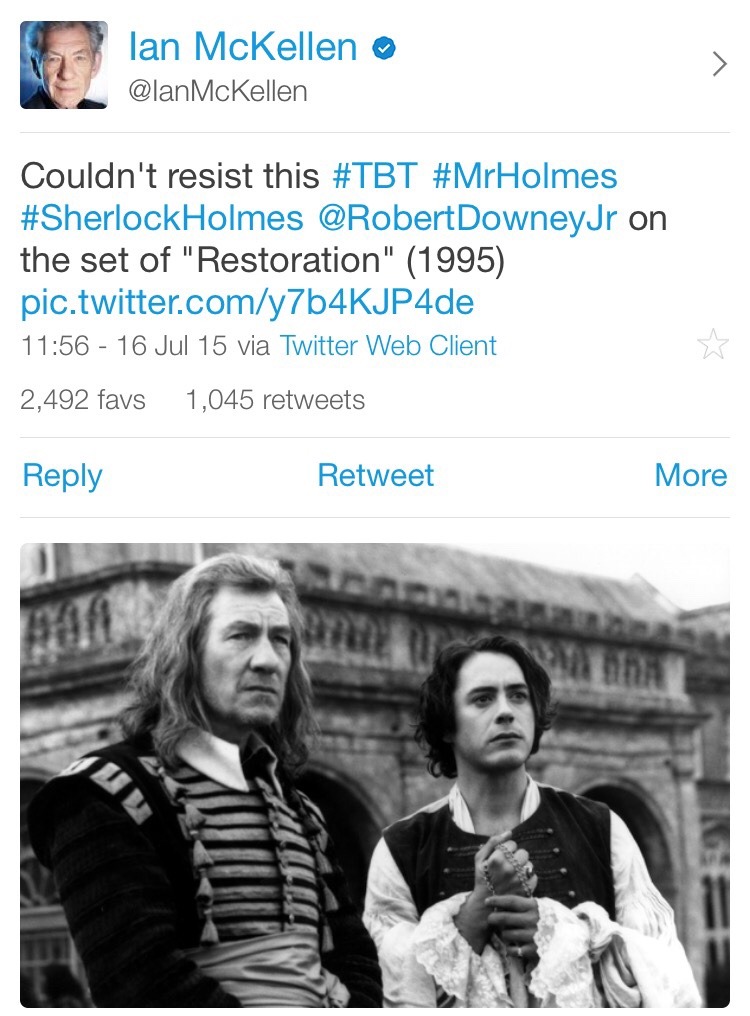Open the #MrHolmes hashtag
The width and height of the screenshot is (750, 1016).
(x=525, y=176)
